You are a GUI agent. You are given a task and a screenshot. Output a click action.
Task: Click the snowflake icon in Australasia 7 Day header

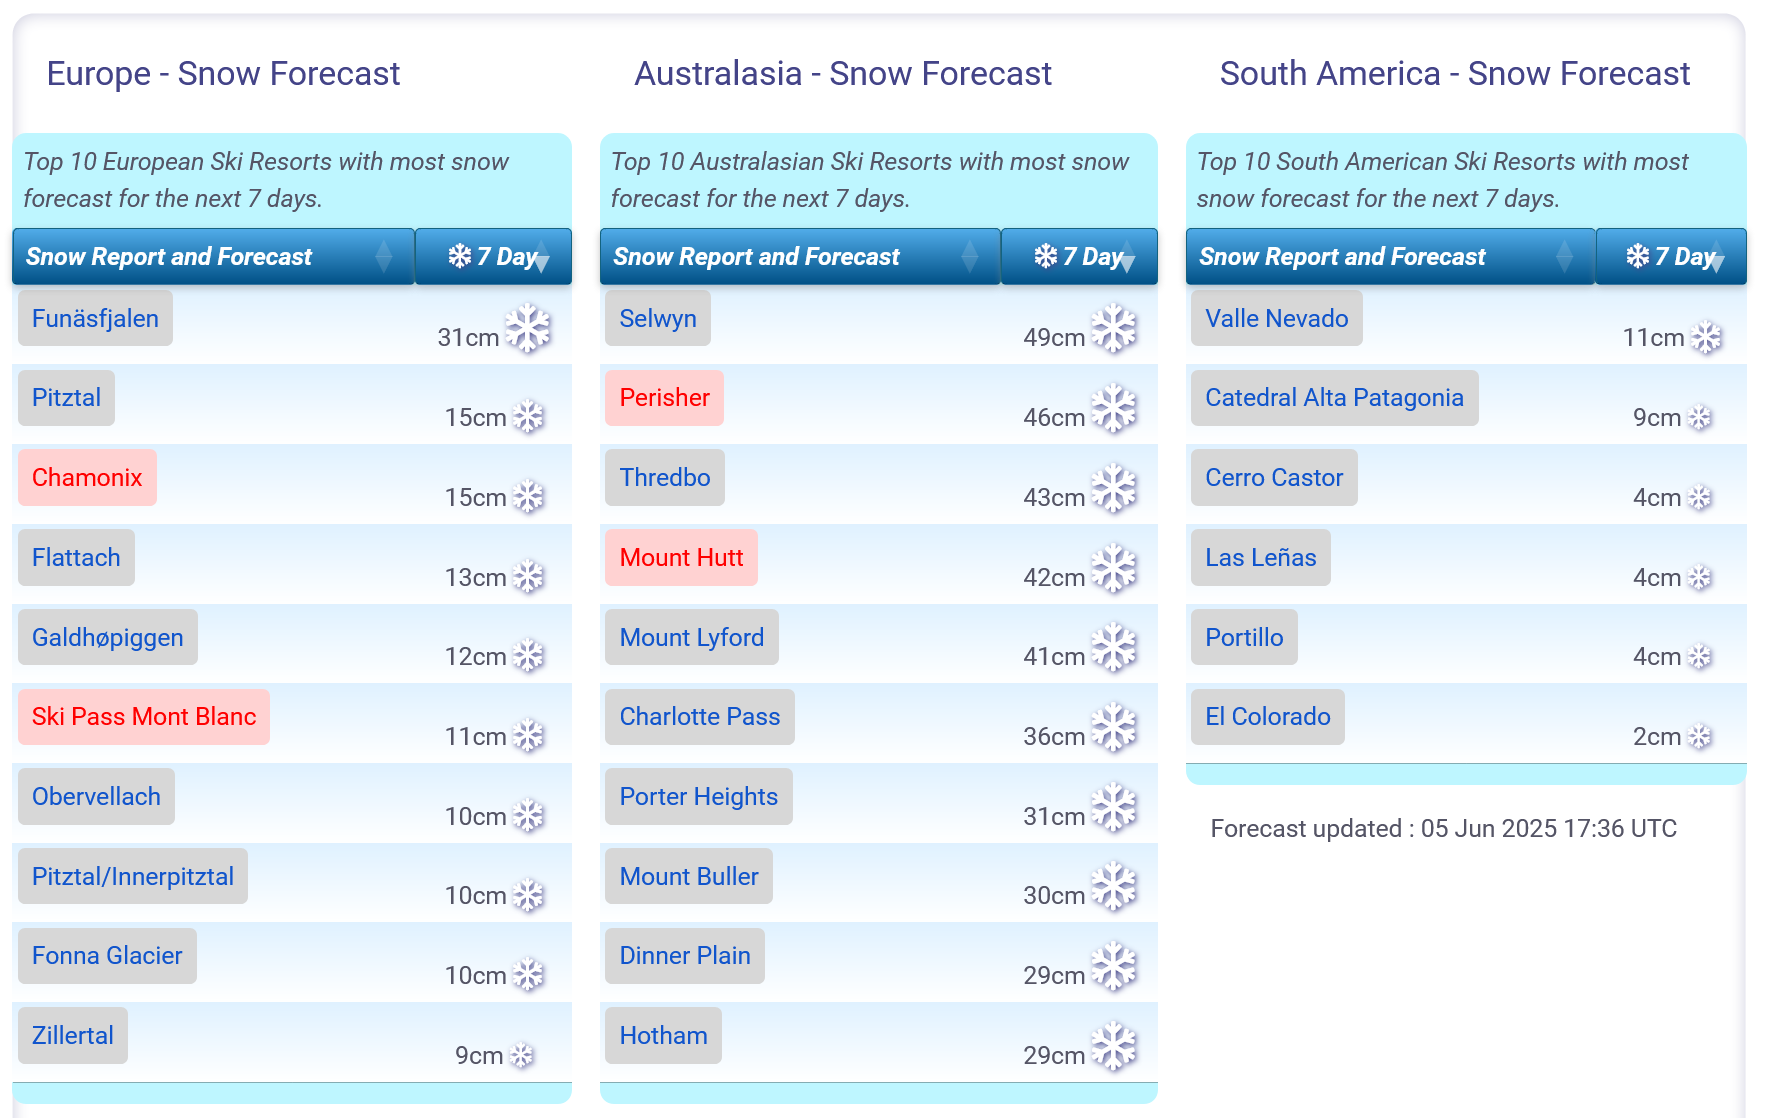(x=1046, y=256)
